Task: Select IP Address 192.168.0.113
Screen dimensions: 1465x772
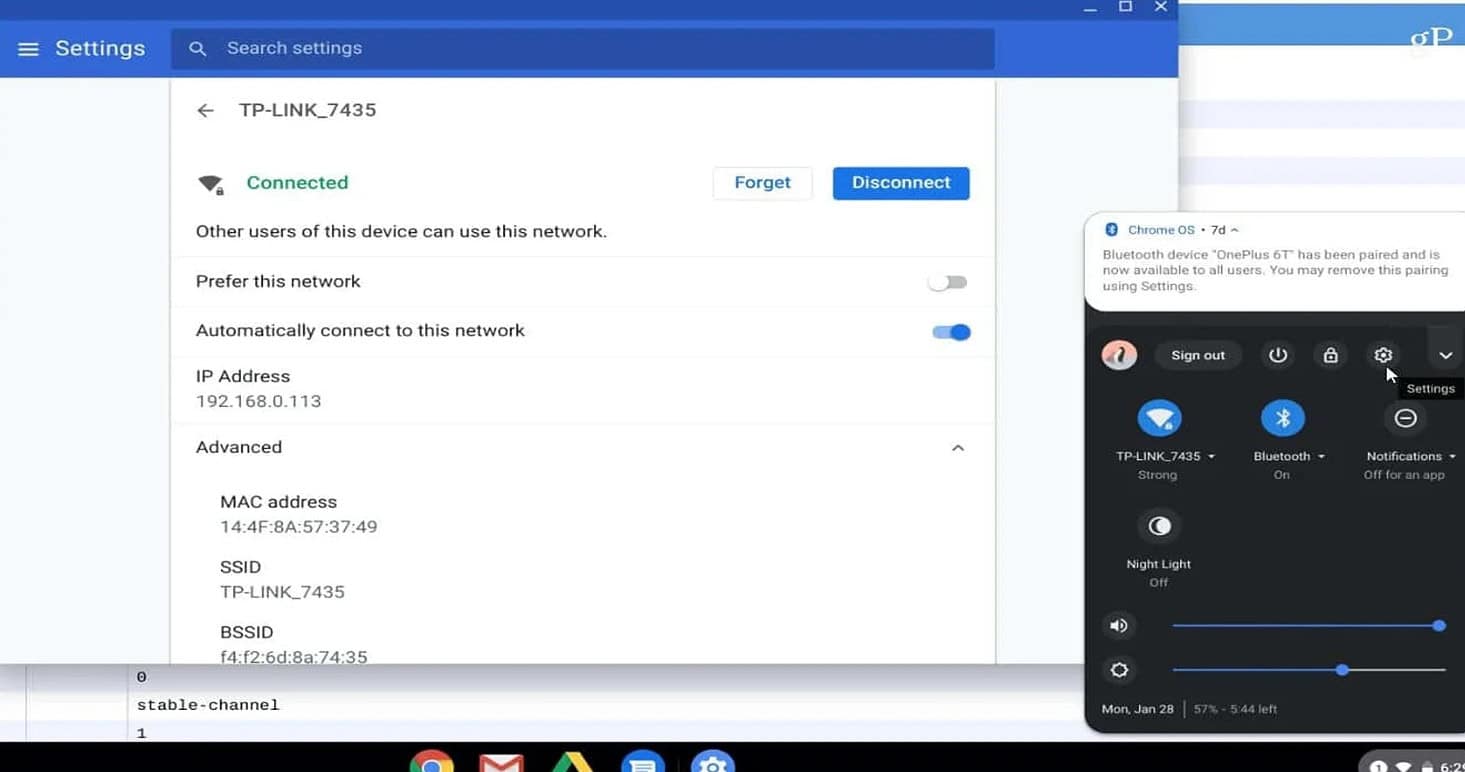Action: click(x=258, y=401)
